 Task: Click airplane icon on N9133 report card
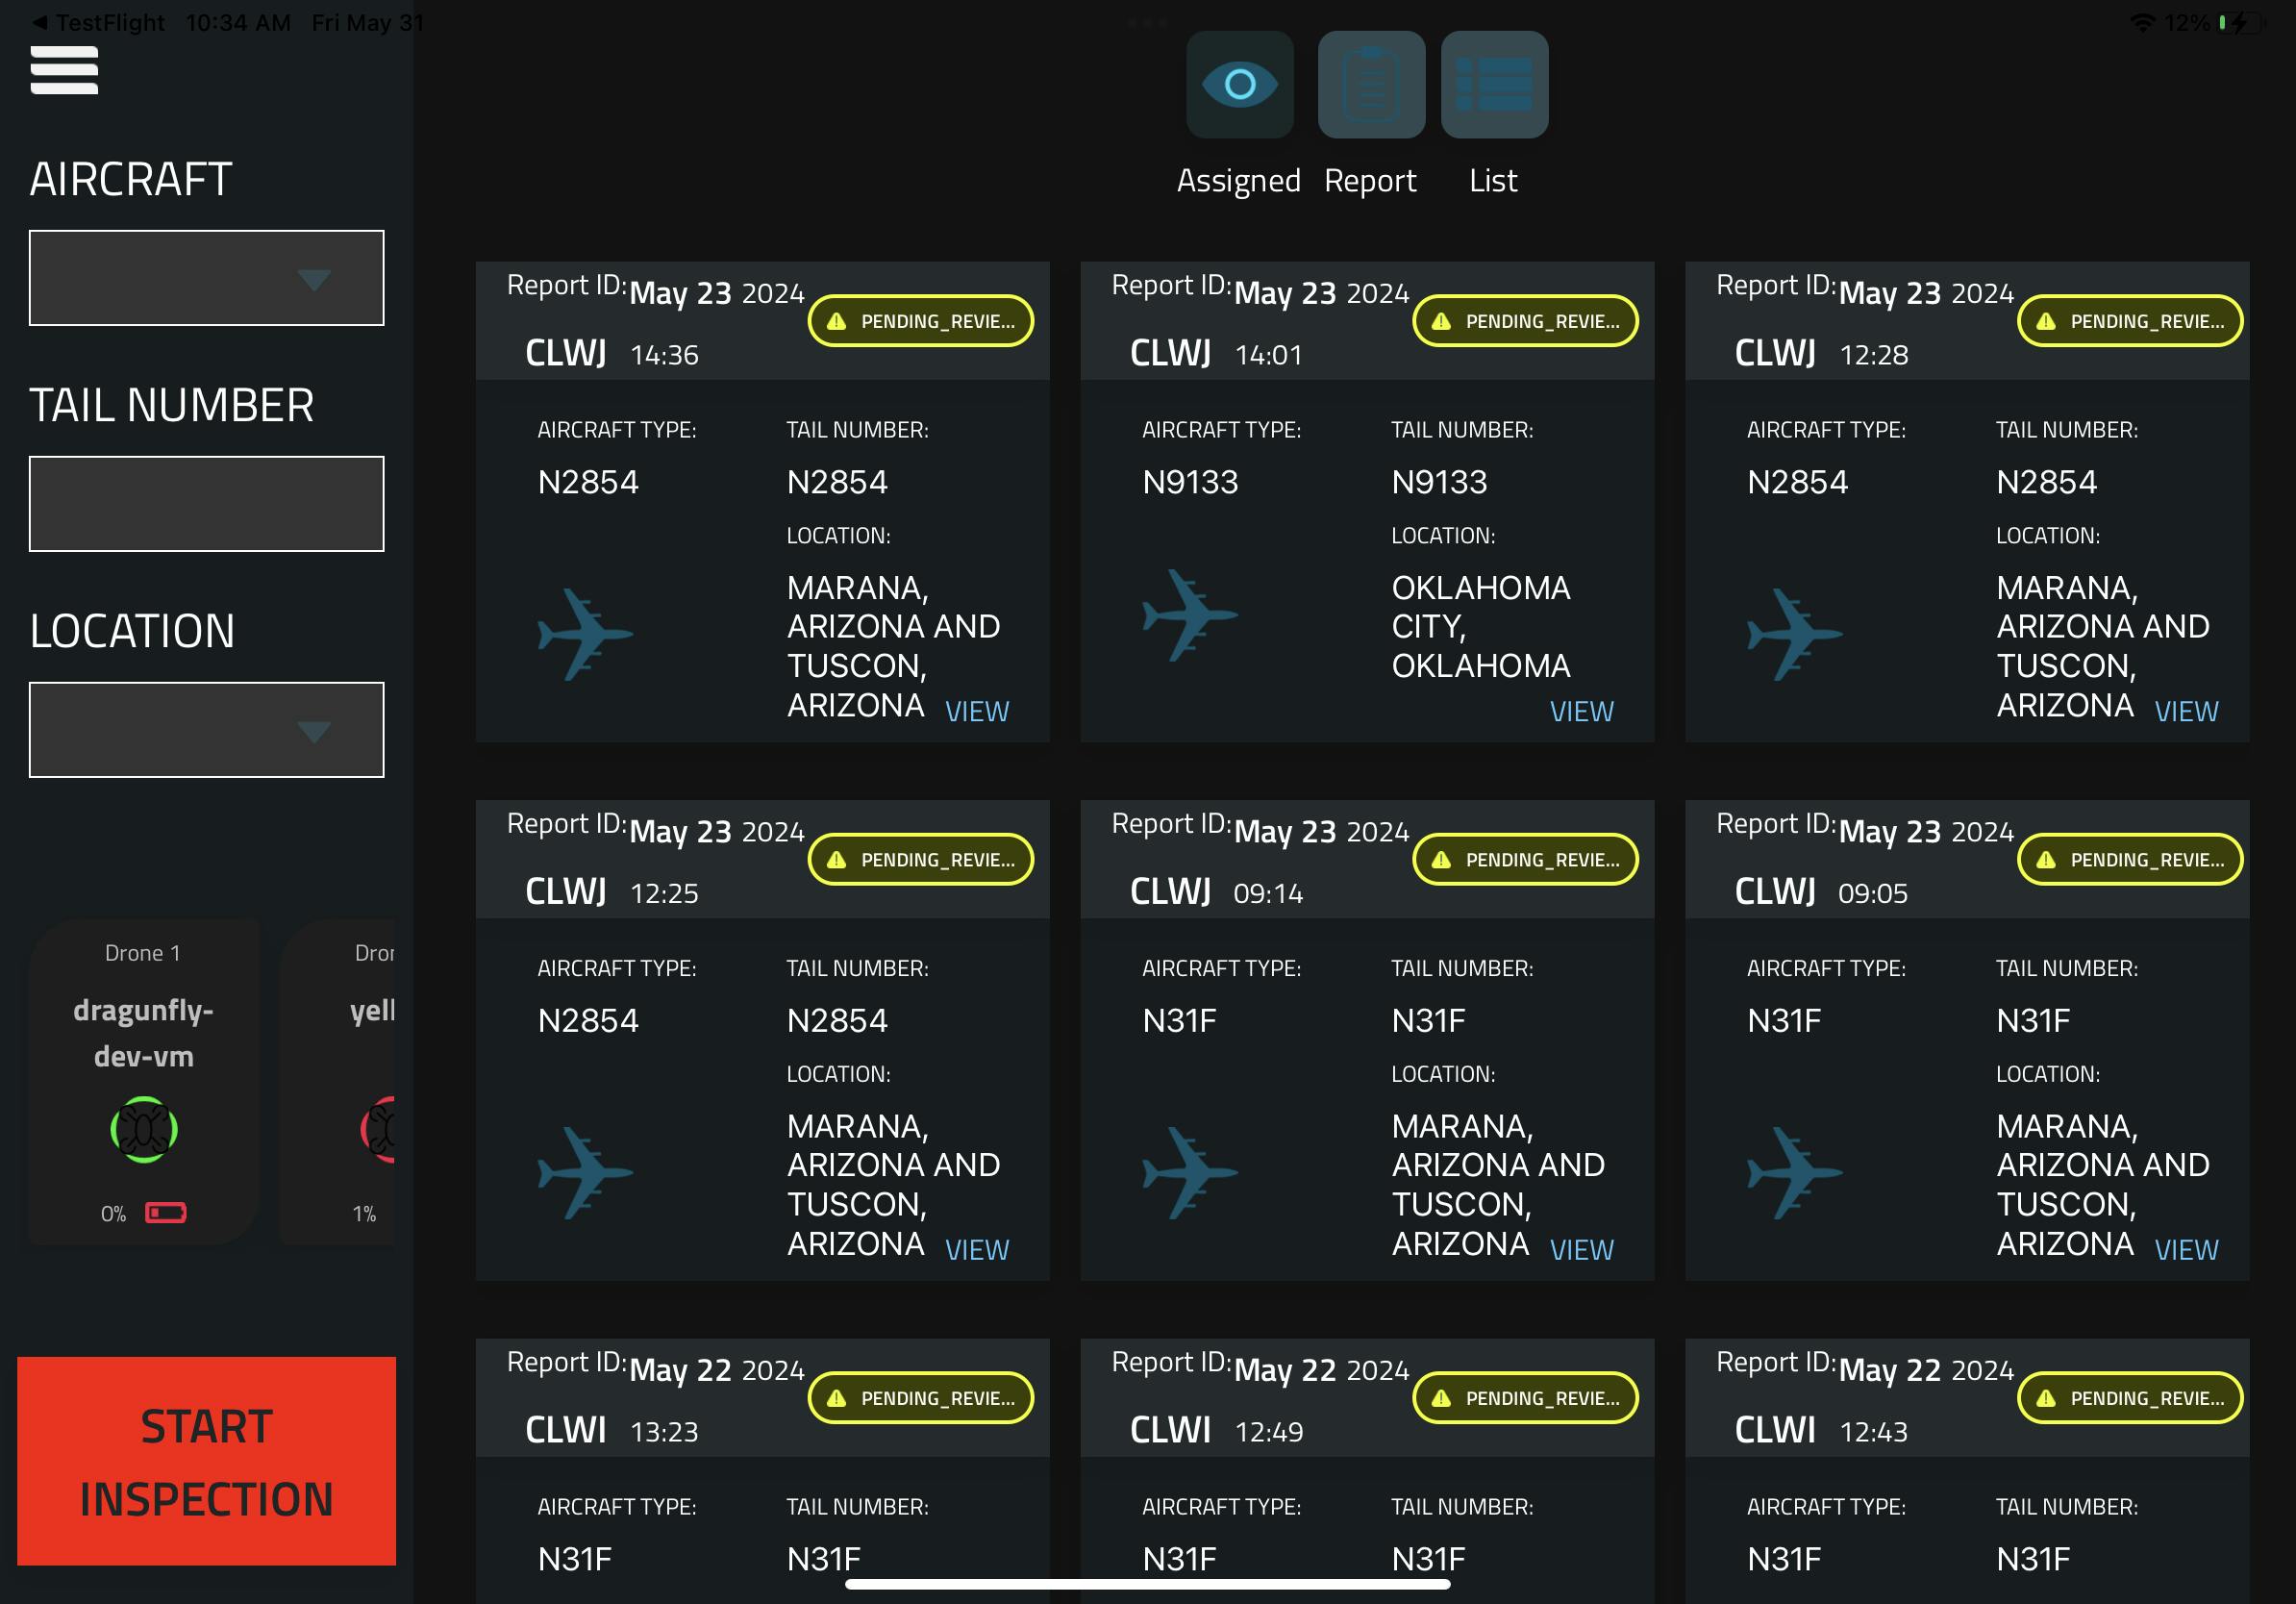point(1188,615)
